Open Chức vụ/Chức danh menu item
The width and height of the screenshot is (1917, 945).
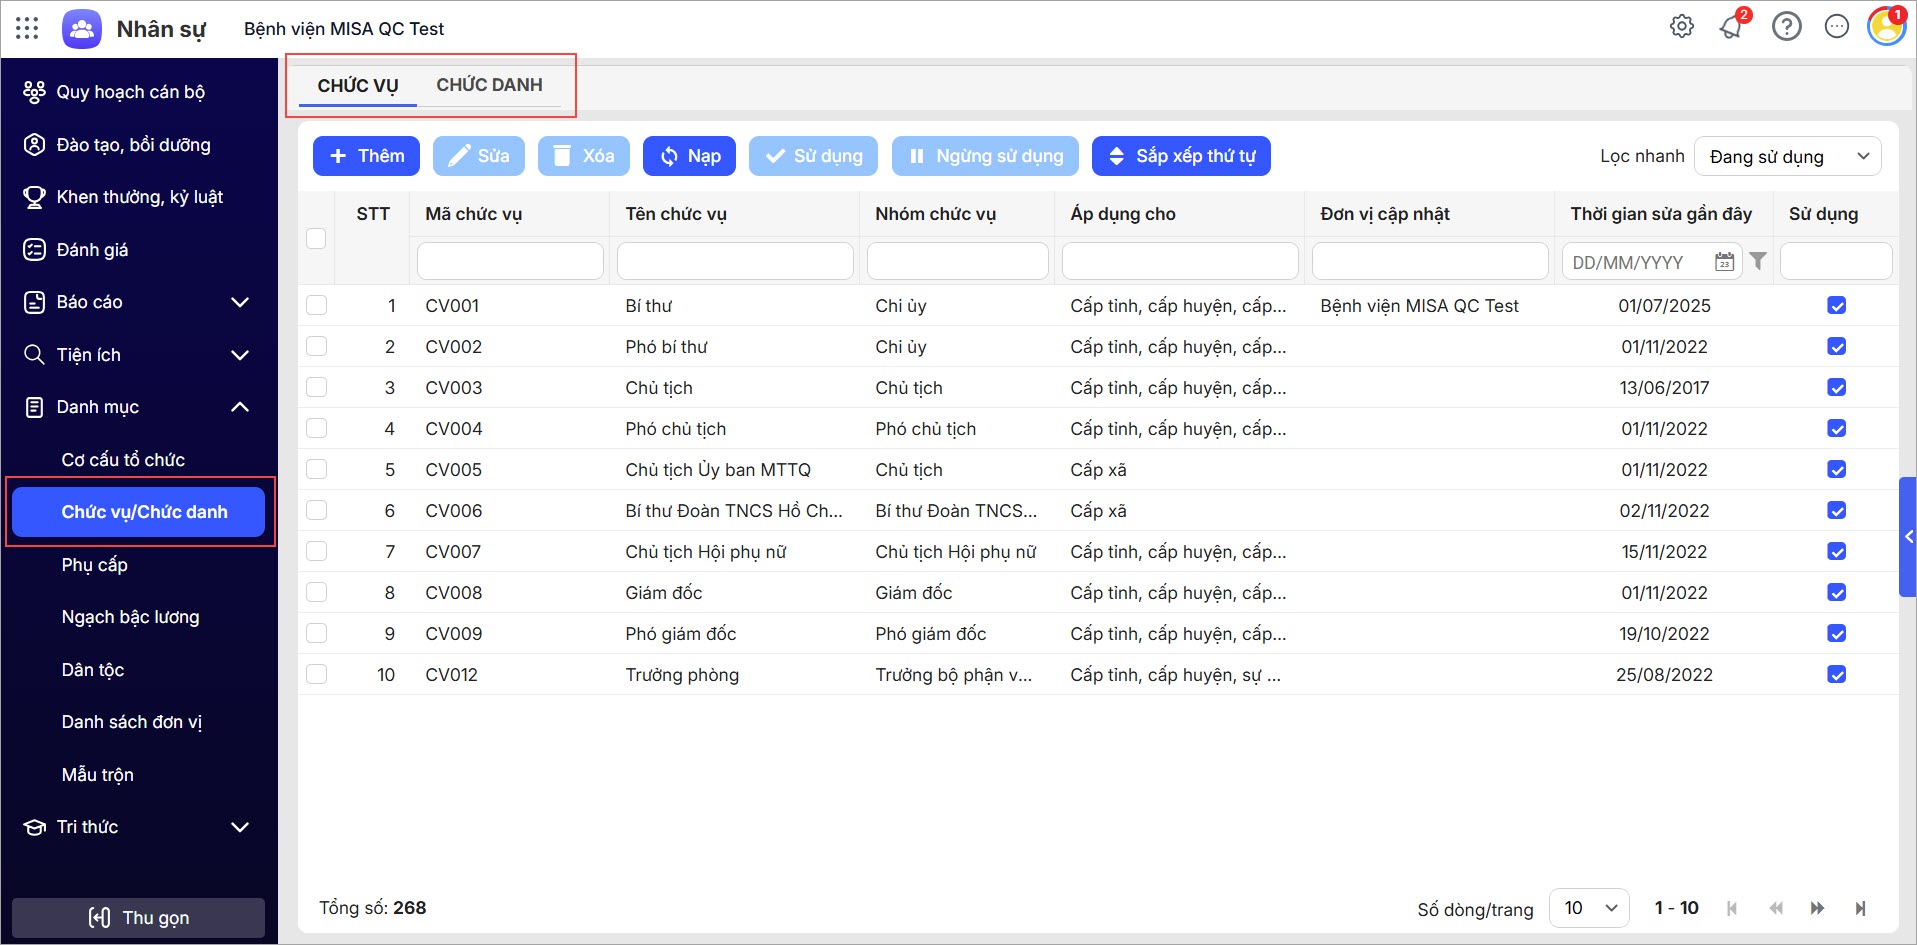pos(138,512)
